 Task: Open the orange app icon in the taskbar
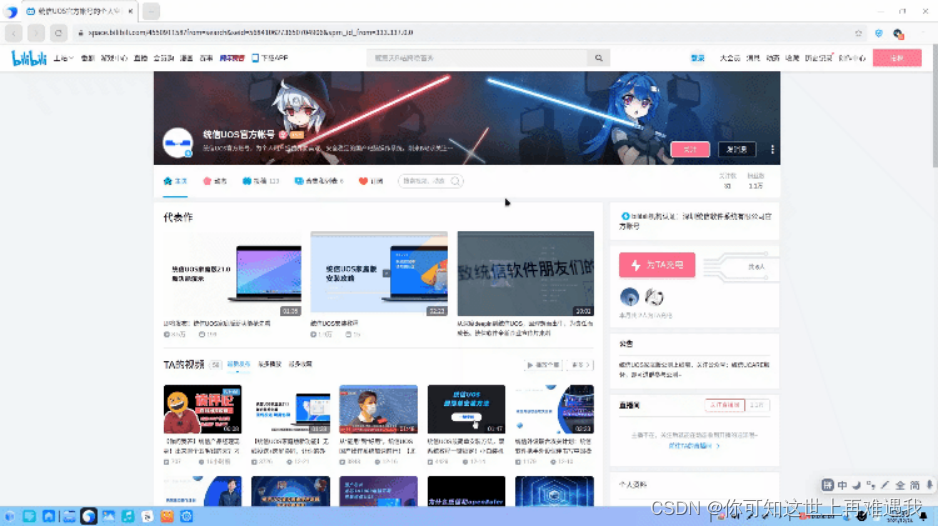point(167,516)
